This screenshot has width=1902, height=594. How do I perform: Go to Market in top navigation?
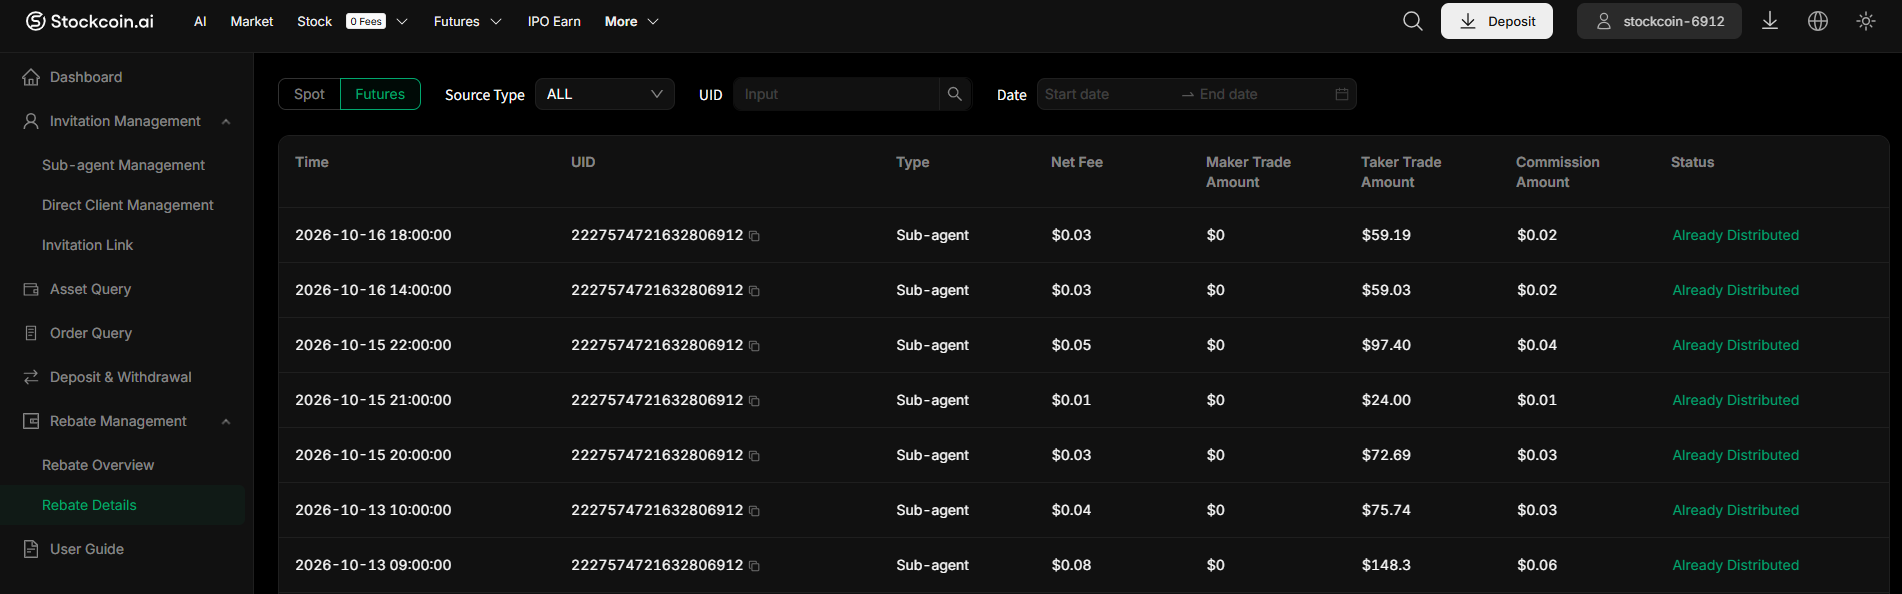(252, 21)
